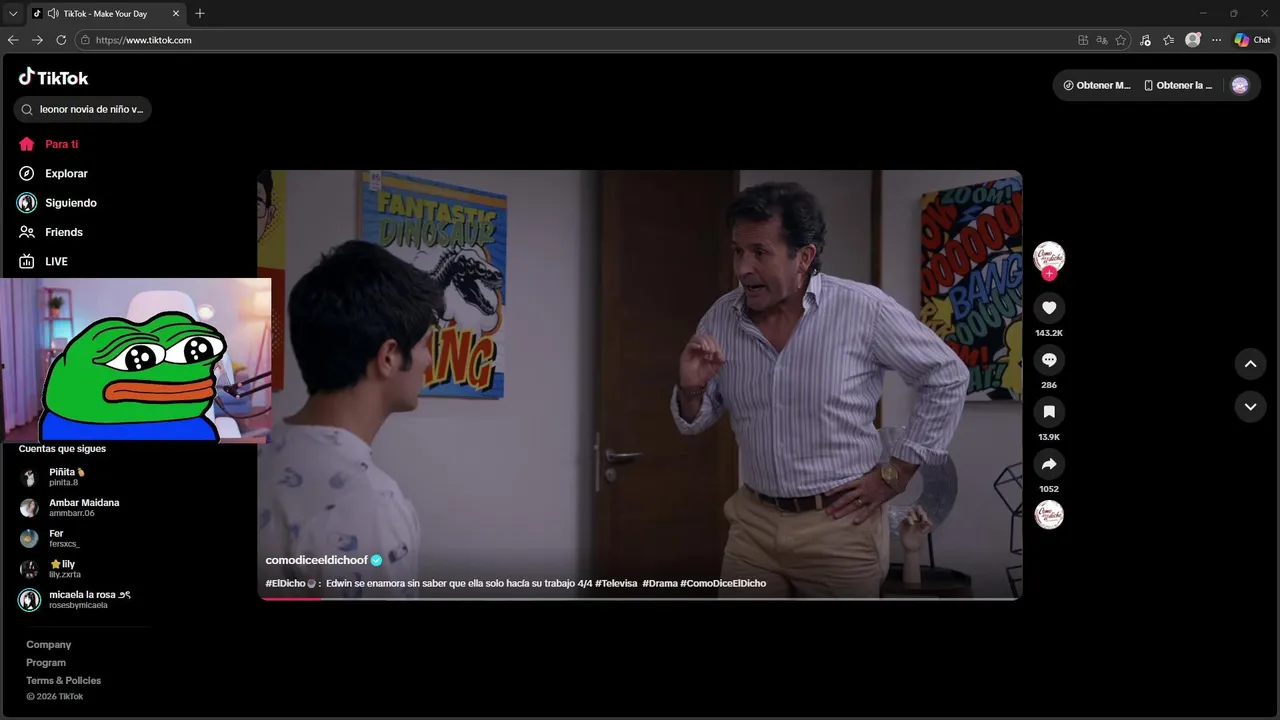Open Copilot Chat
This screenshot has width=1280, height=720.
click(x=1252, y=40)
